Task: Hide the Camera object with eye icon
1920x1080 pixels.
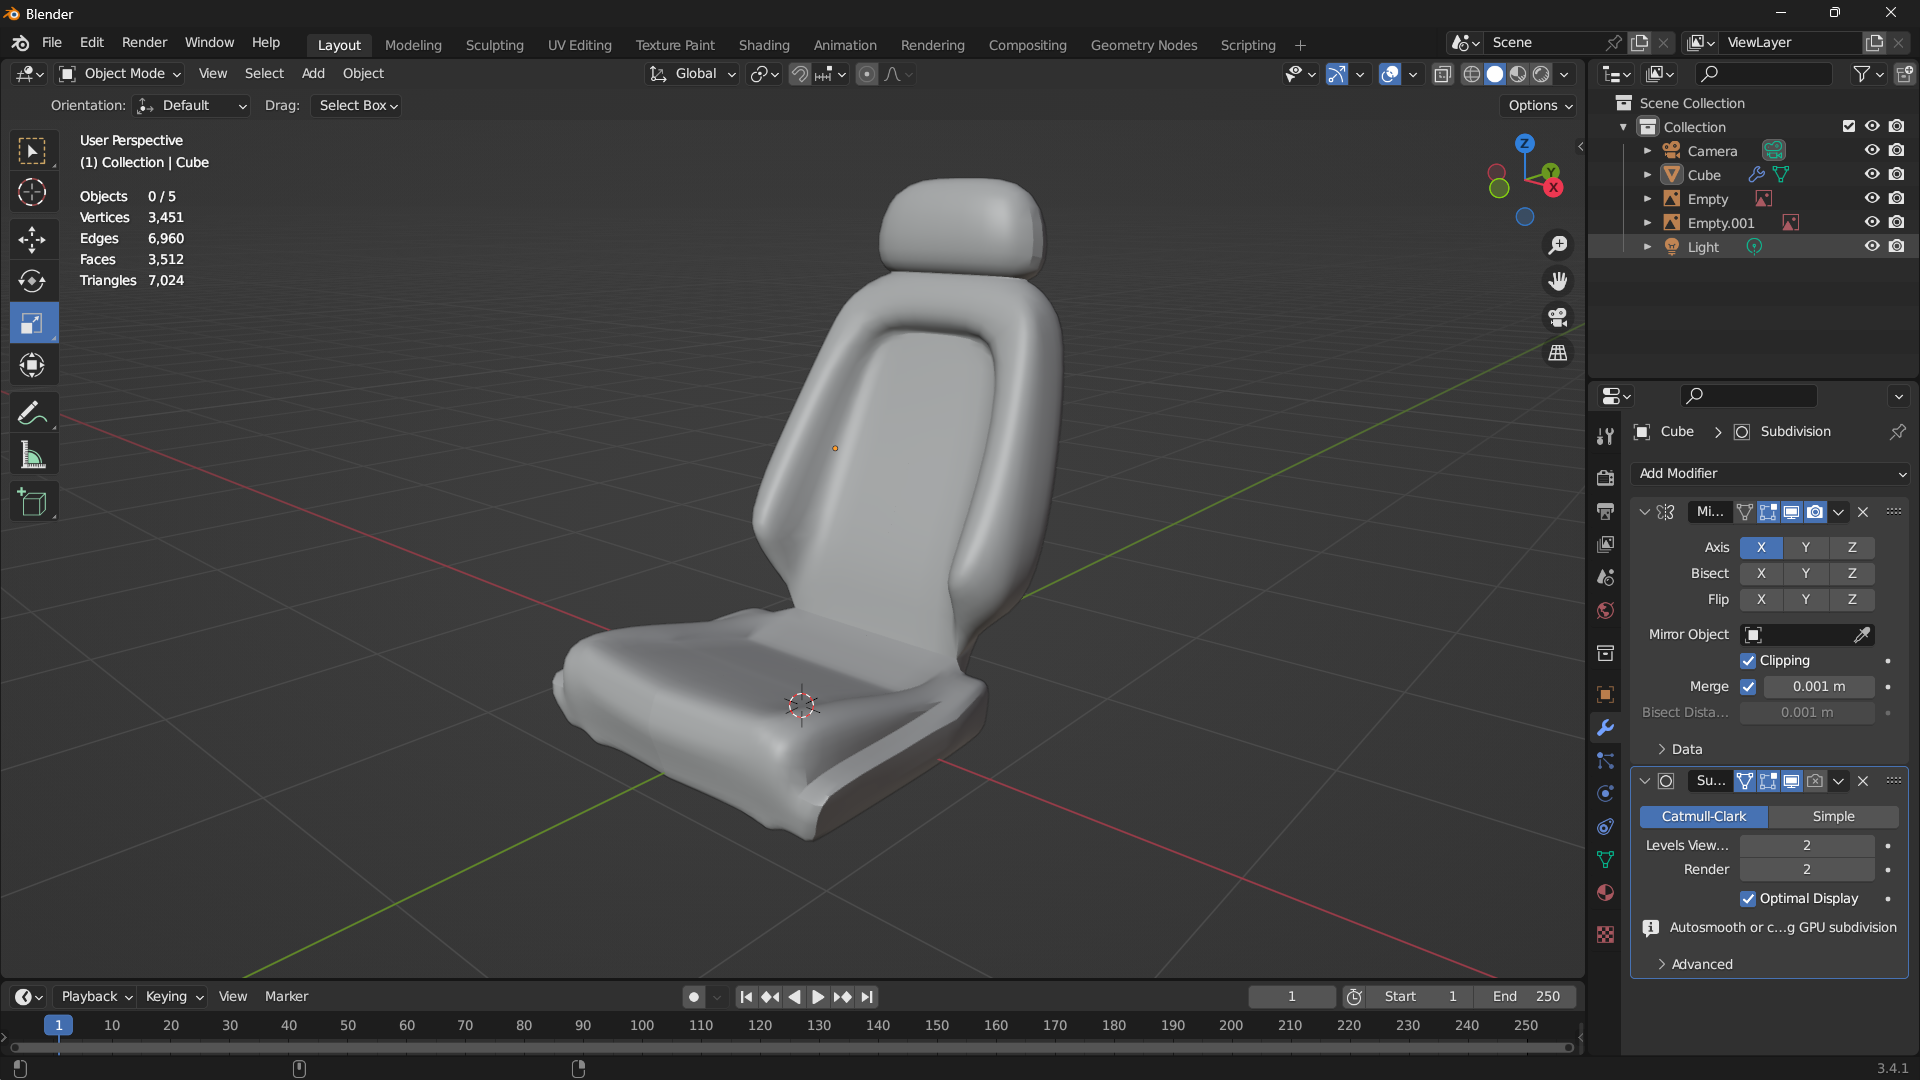Action: tap(1872, 151)
